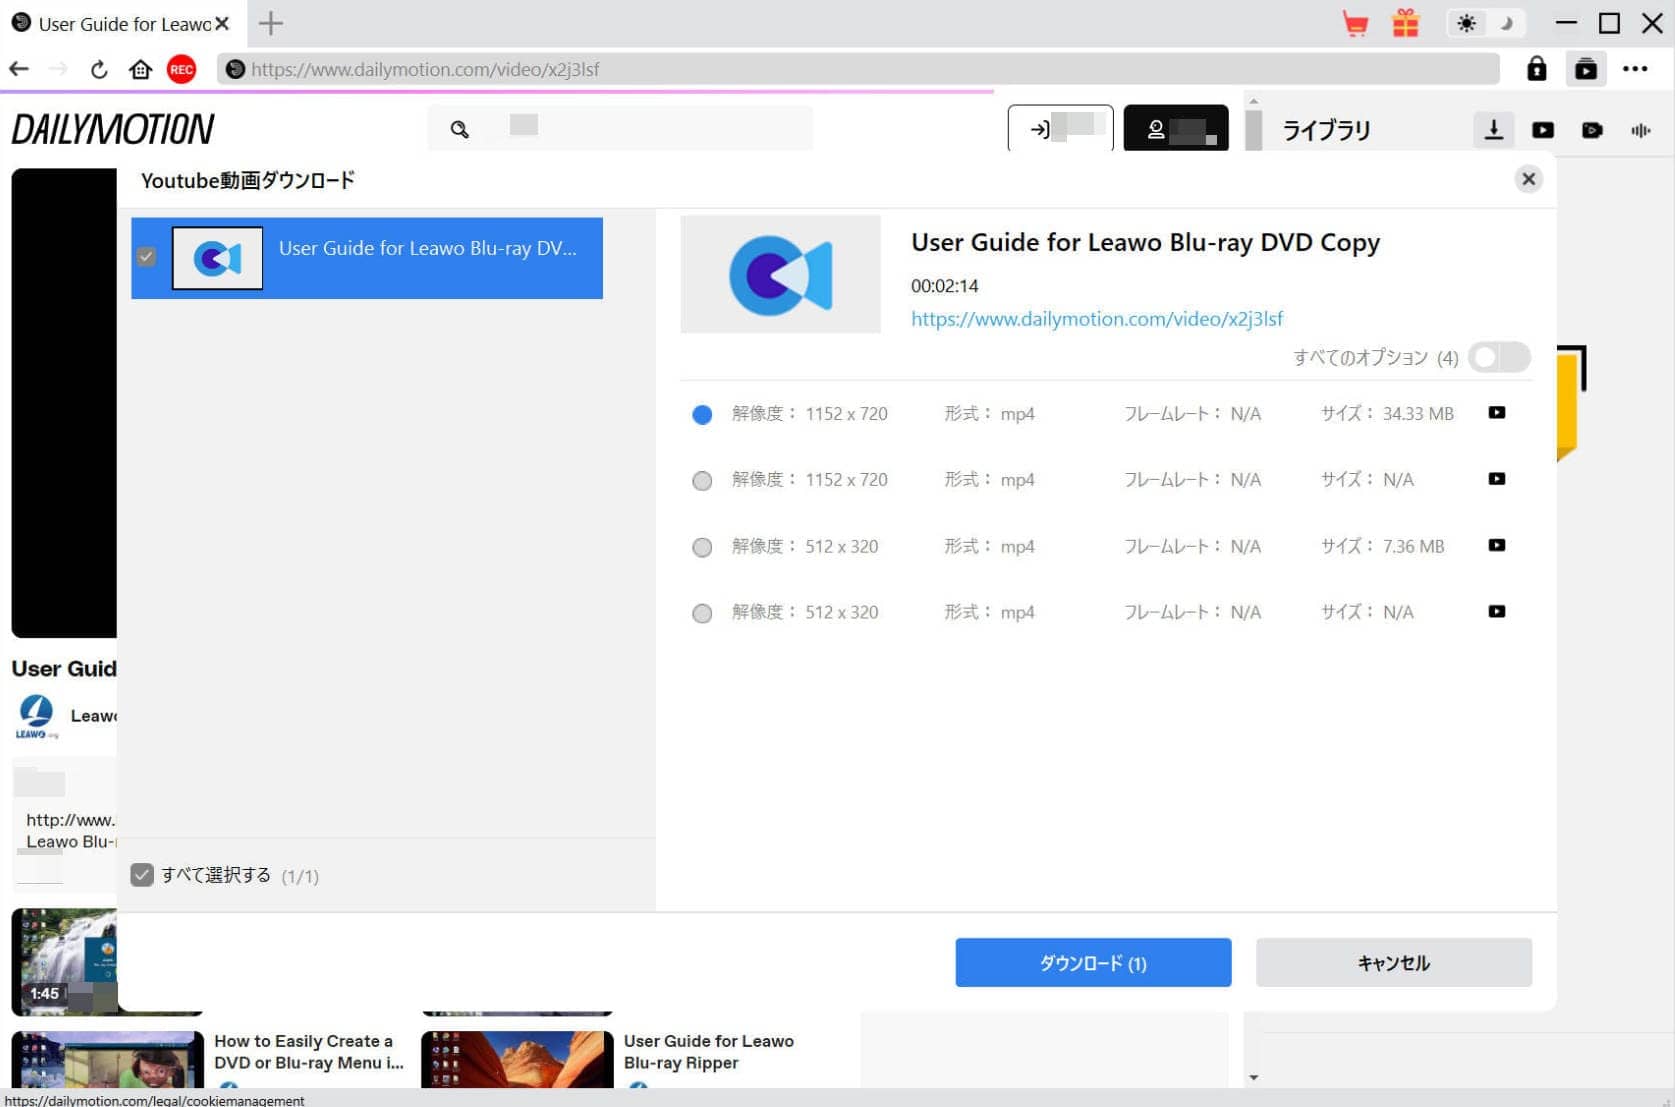This screenshot has height=1107, width=1675.
Task: Click the scroll up arrow near library panel
Action: (x=1253, y=101)
